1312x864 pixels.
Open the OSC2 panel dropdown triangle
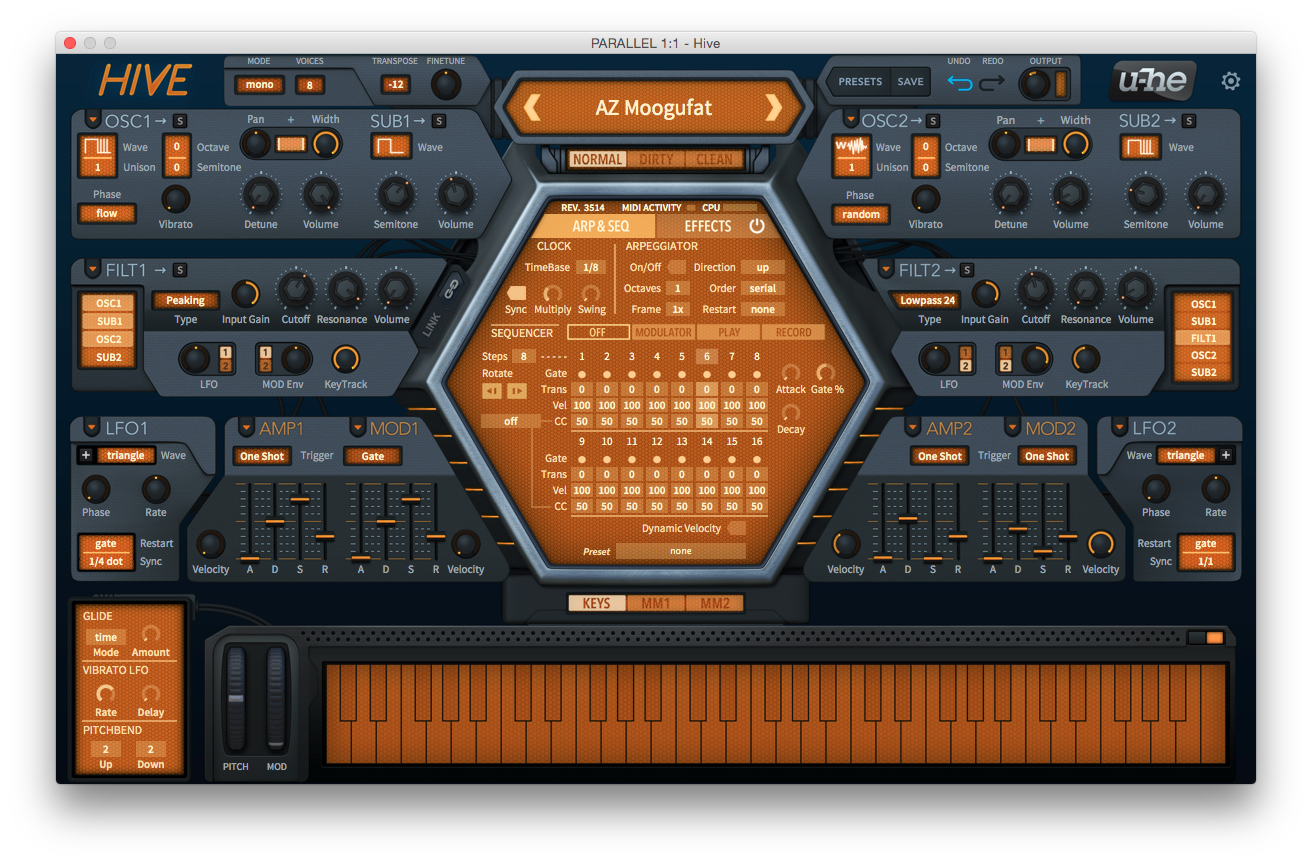point(851,120)
